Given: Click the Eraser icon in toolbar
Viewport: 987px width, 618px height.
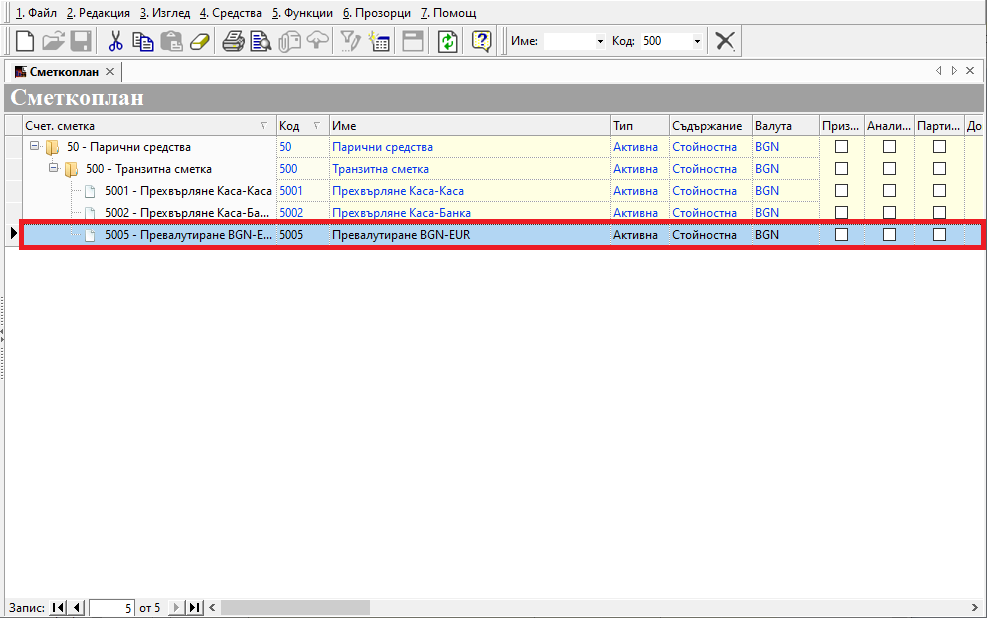Looking at the screenshot, I should (199, 41).
